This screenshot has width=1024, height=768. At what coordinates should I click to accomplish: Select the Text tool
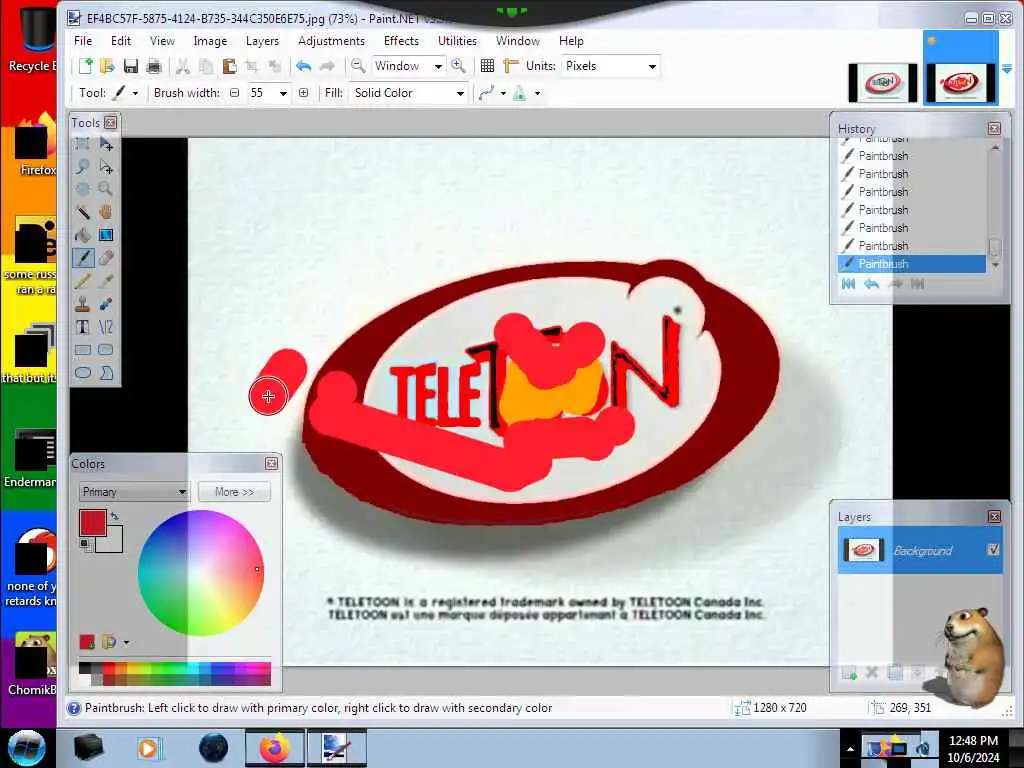point(83,327)
